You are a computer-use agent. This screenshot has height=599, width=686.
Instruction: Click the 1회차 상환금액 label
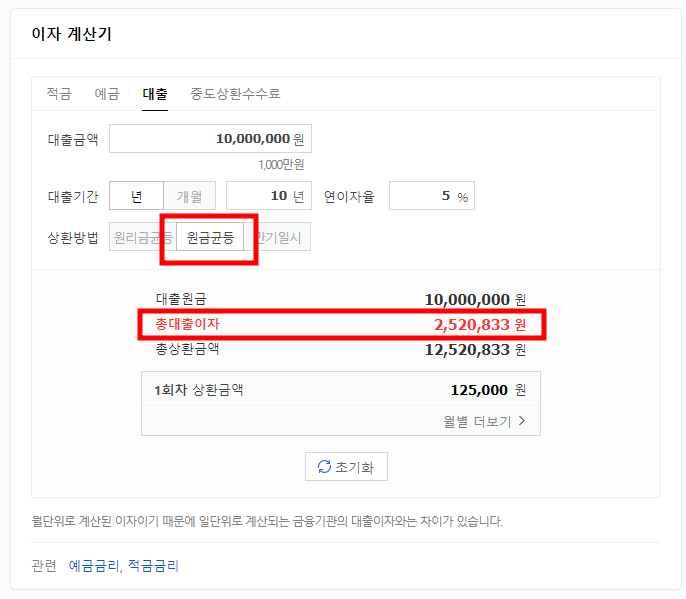coord(199,390)
